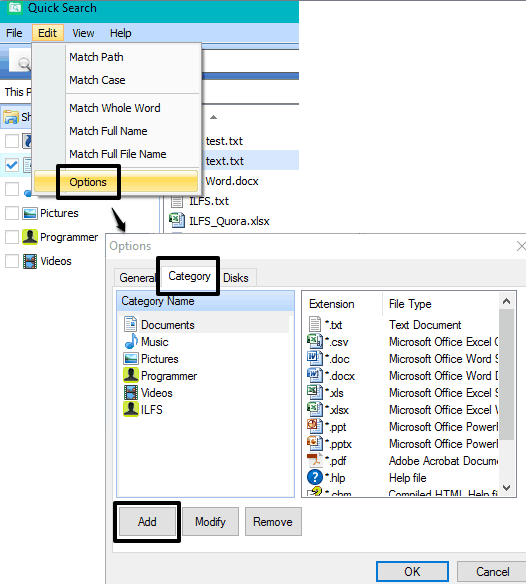Switch to the Disks tab
Image resolution: width=526 pixels, height=584 pixels.
pyautogui.click(x=236, y=278)
